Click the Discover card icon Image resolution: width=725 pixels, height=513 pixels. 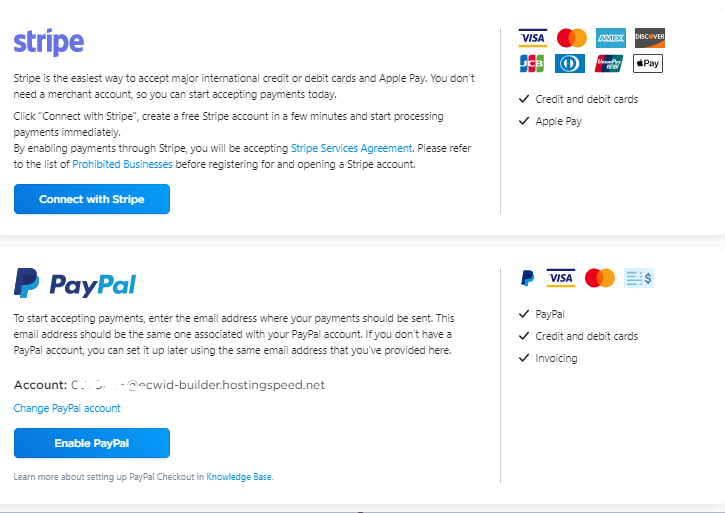(649, 38)
